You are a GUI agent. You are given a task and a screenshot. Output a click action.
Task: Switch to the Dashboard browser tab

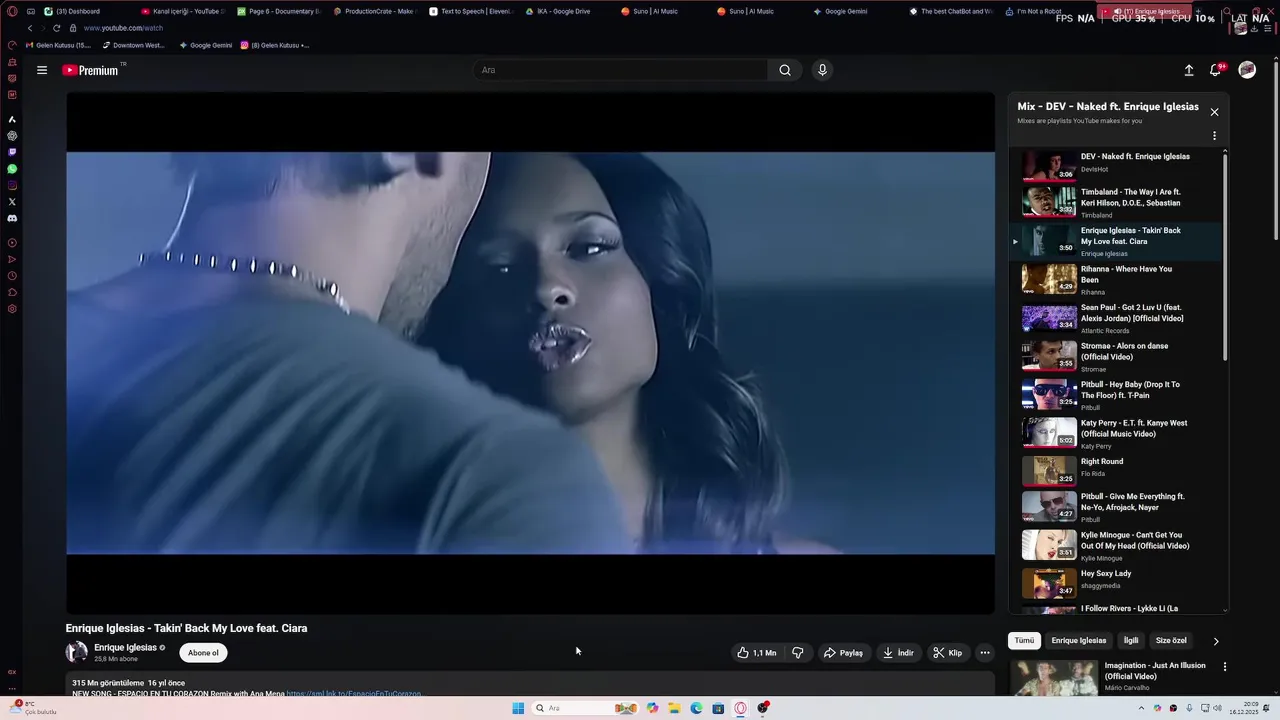pos(85,11)
